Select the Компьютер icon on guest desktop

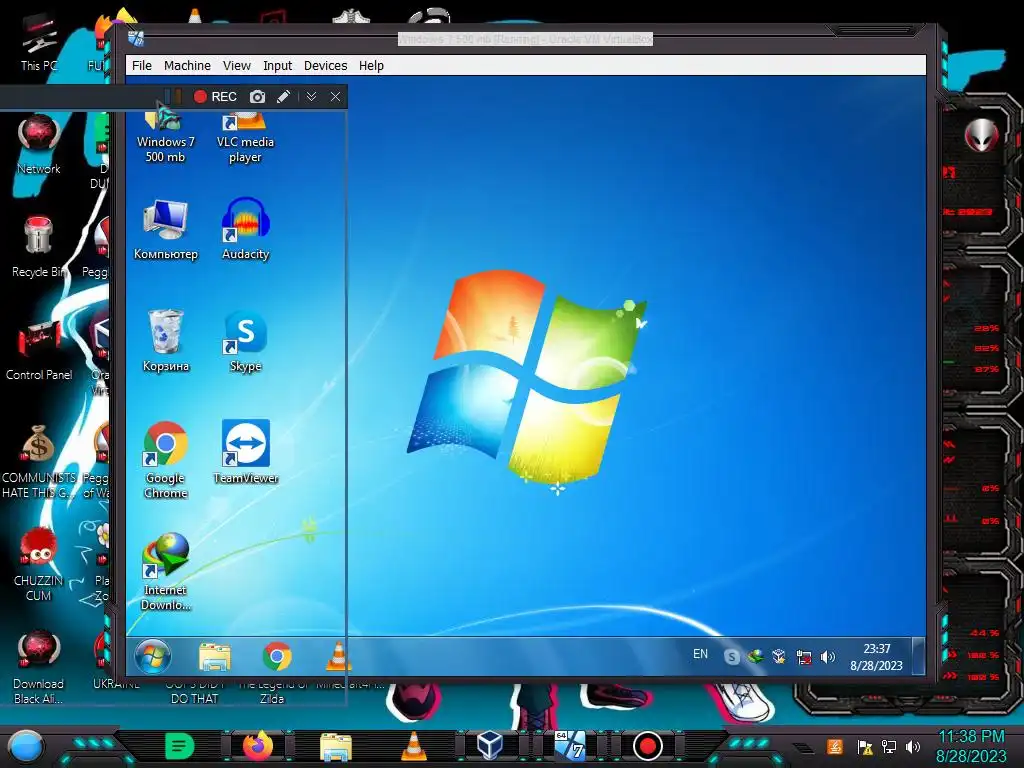pos(165,230)
